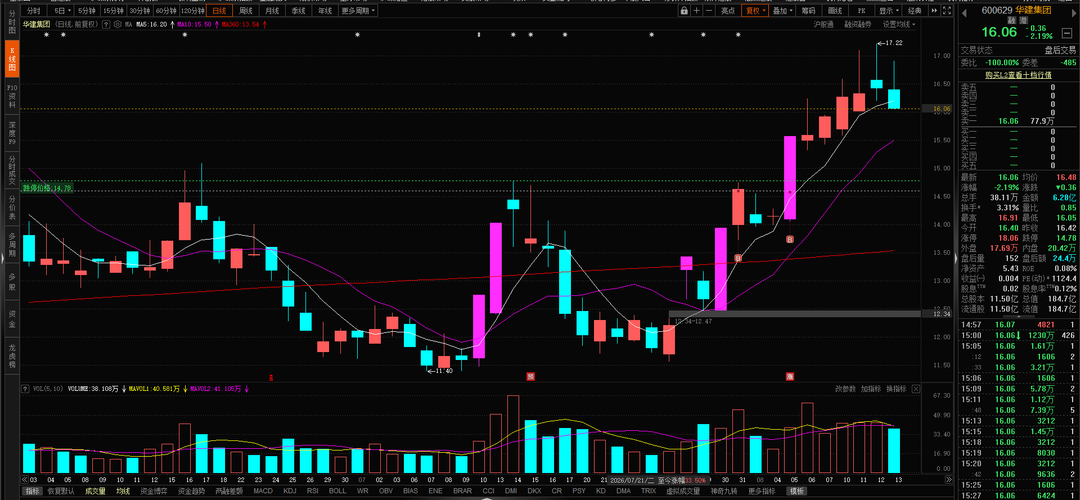Toggle 筹码 chip distribution
Image resolution: width=1080 pixels, height=500 pixels.
[810, 11]
